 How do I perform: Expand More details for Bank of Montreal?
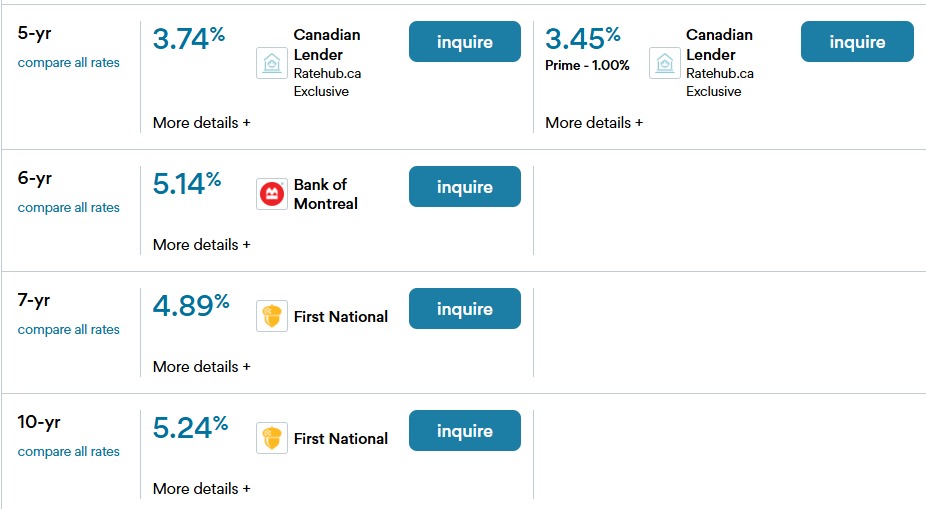(x=201, y=245)
